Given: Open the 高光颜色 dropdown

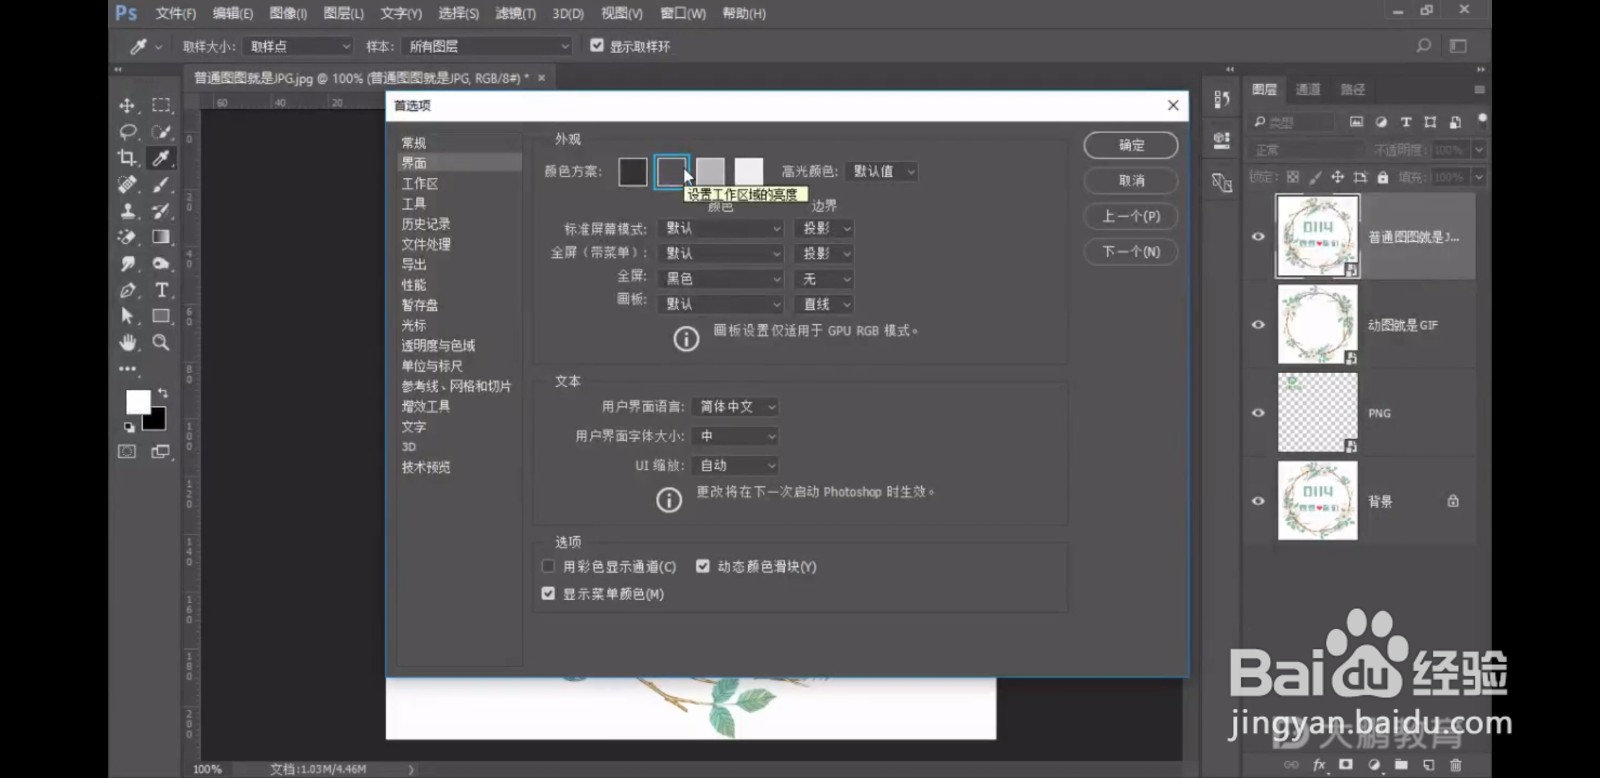Looking at the screenshot, I should (x=881, y=171).
